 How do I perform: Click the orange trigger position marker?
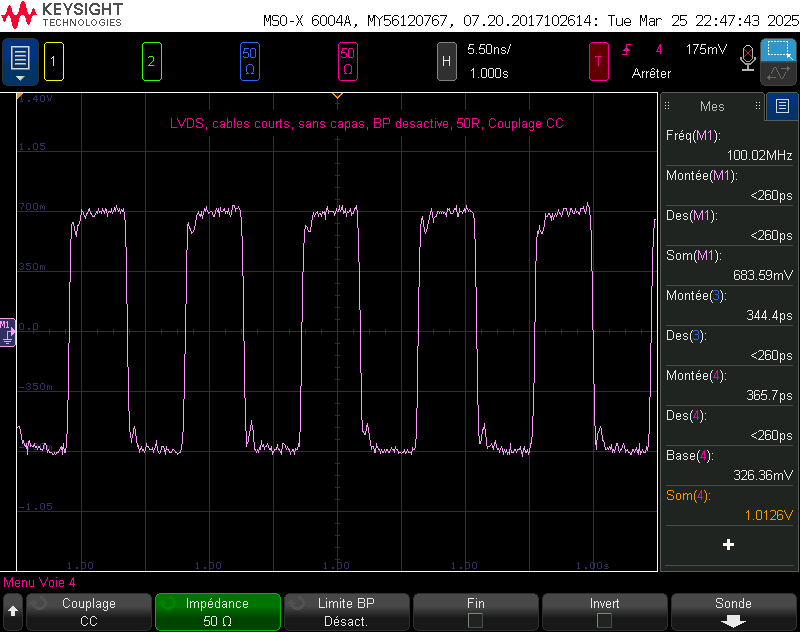337,95
